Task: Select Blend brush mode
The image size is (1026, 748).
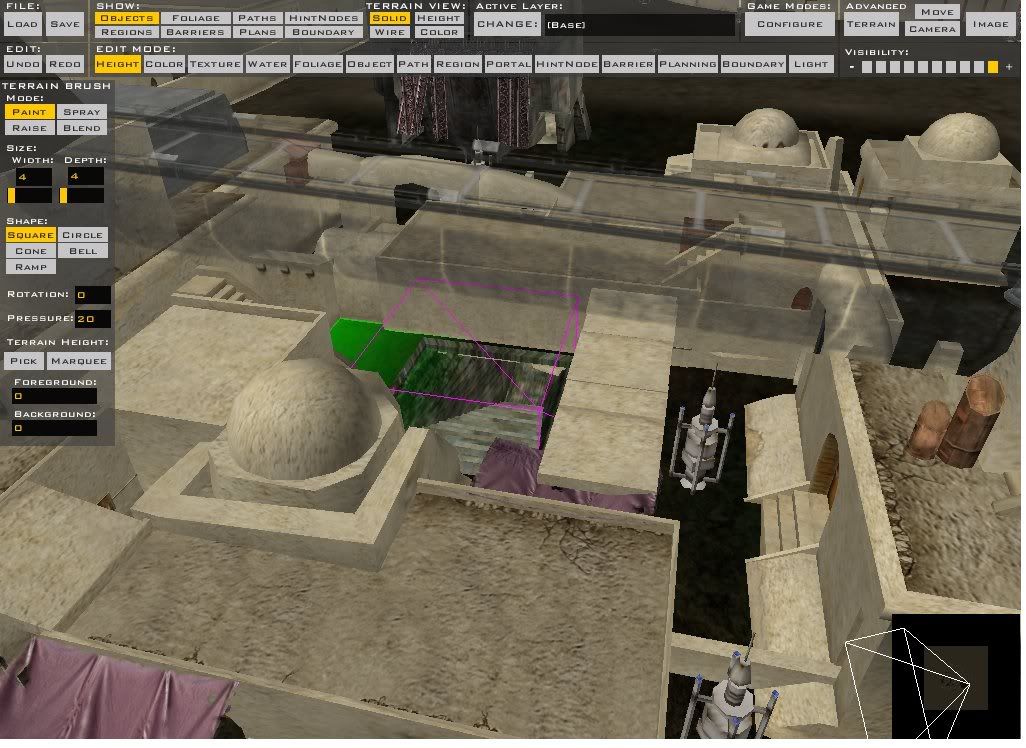Action: coord(82,128)
